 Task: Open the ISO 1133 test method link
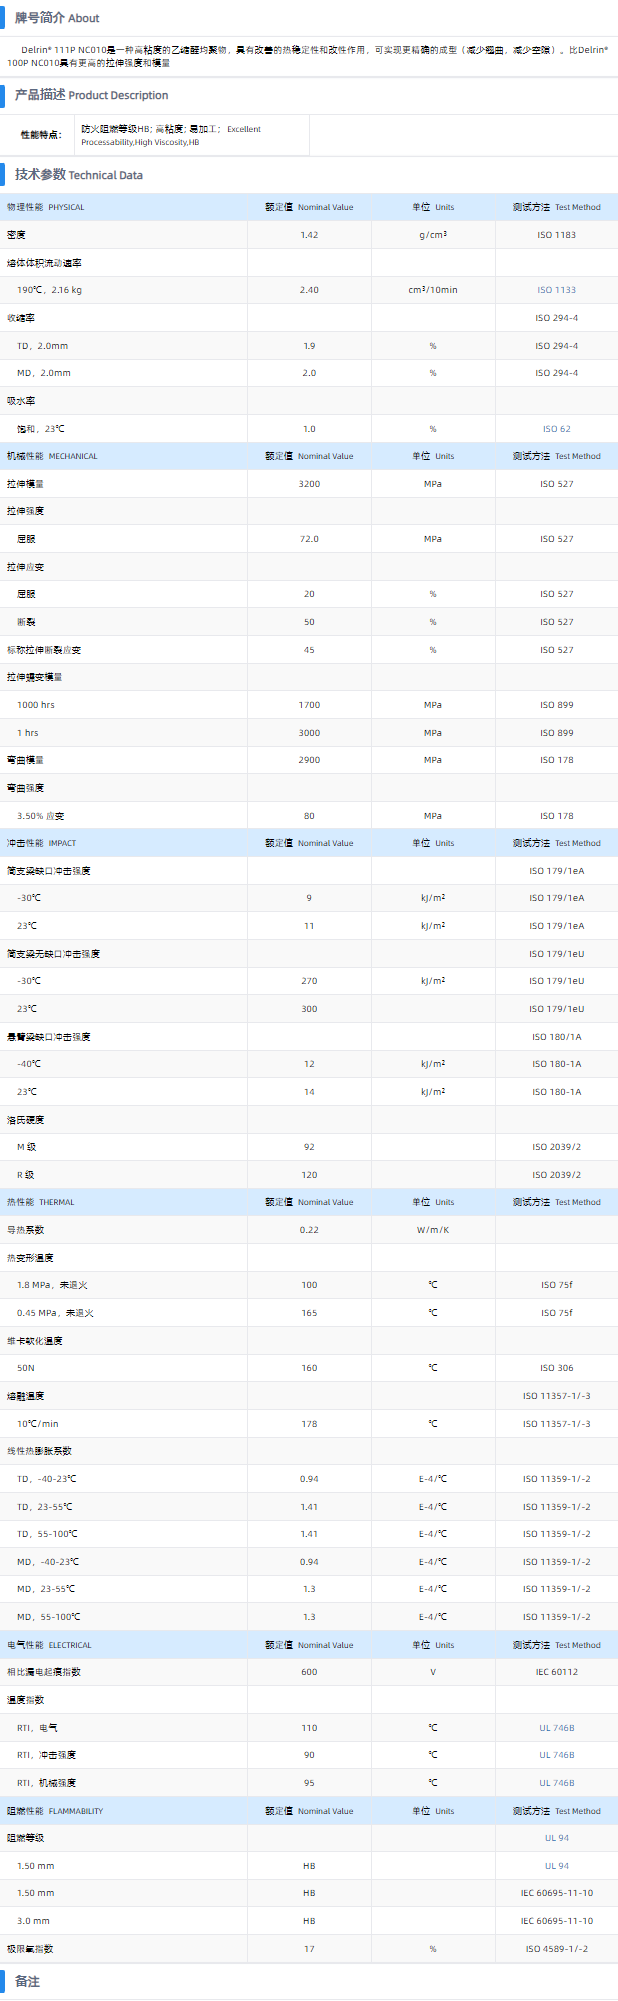tap(556, 290)
